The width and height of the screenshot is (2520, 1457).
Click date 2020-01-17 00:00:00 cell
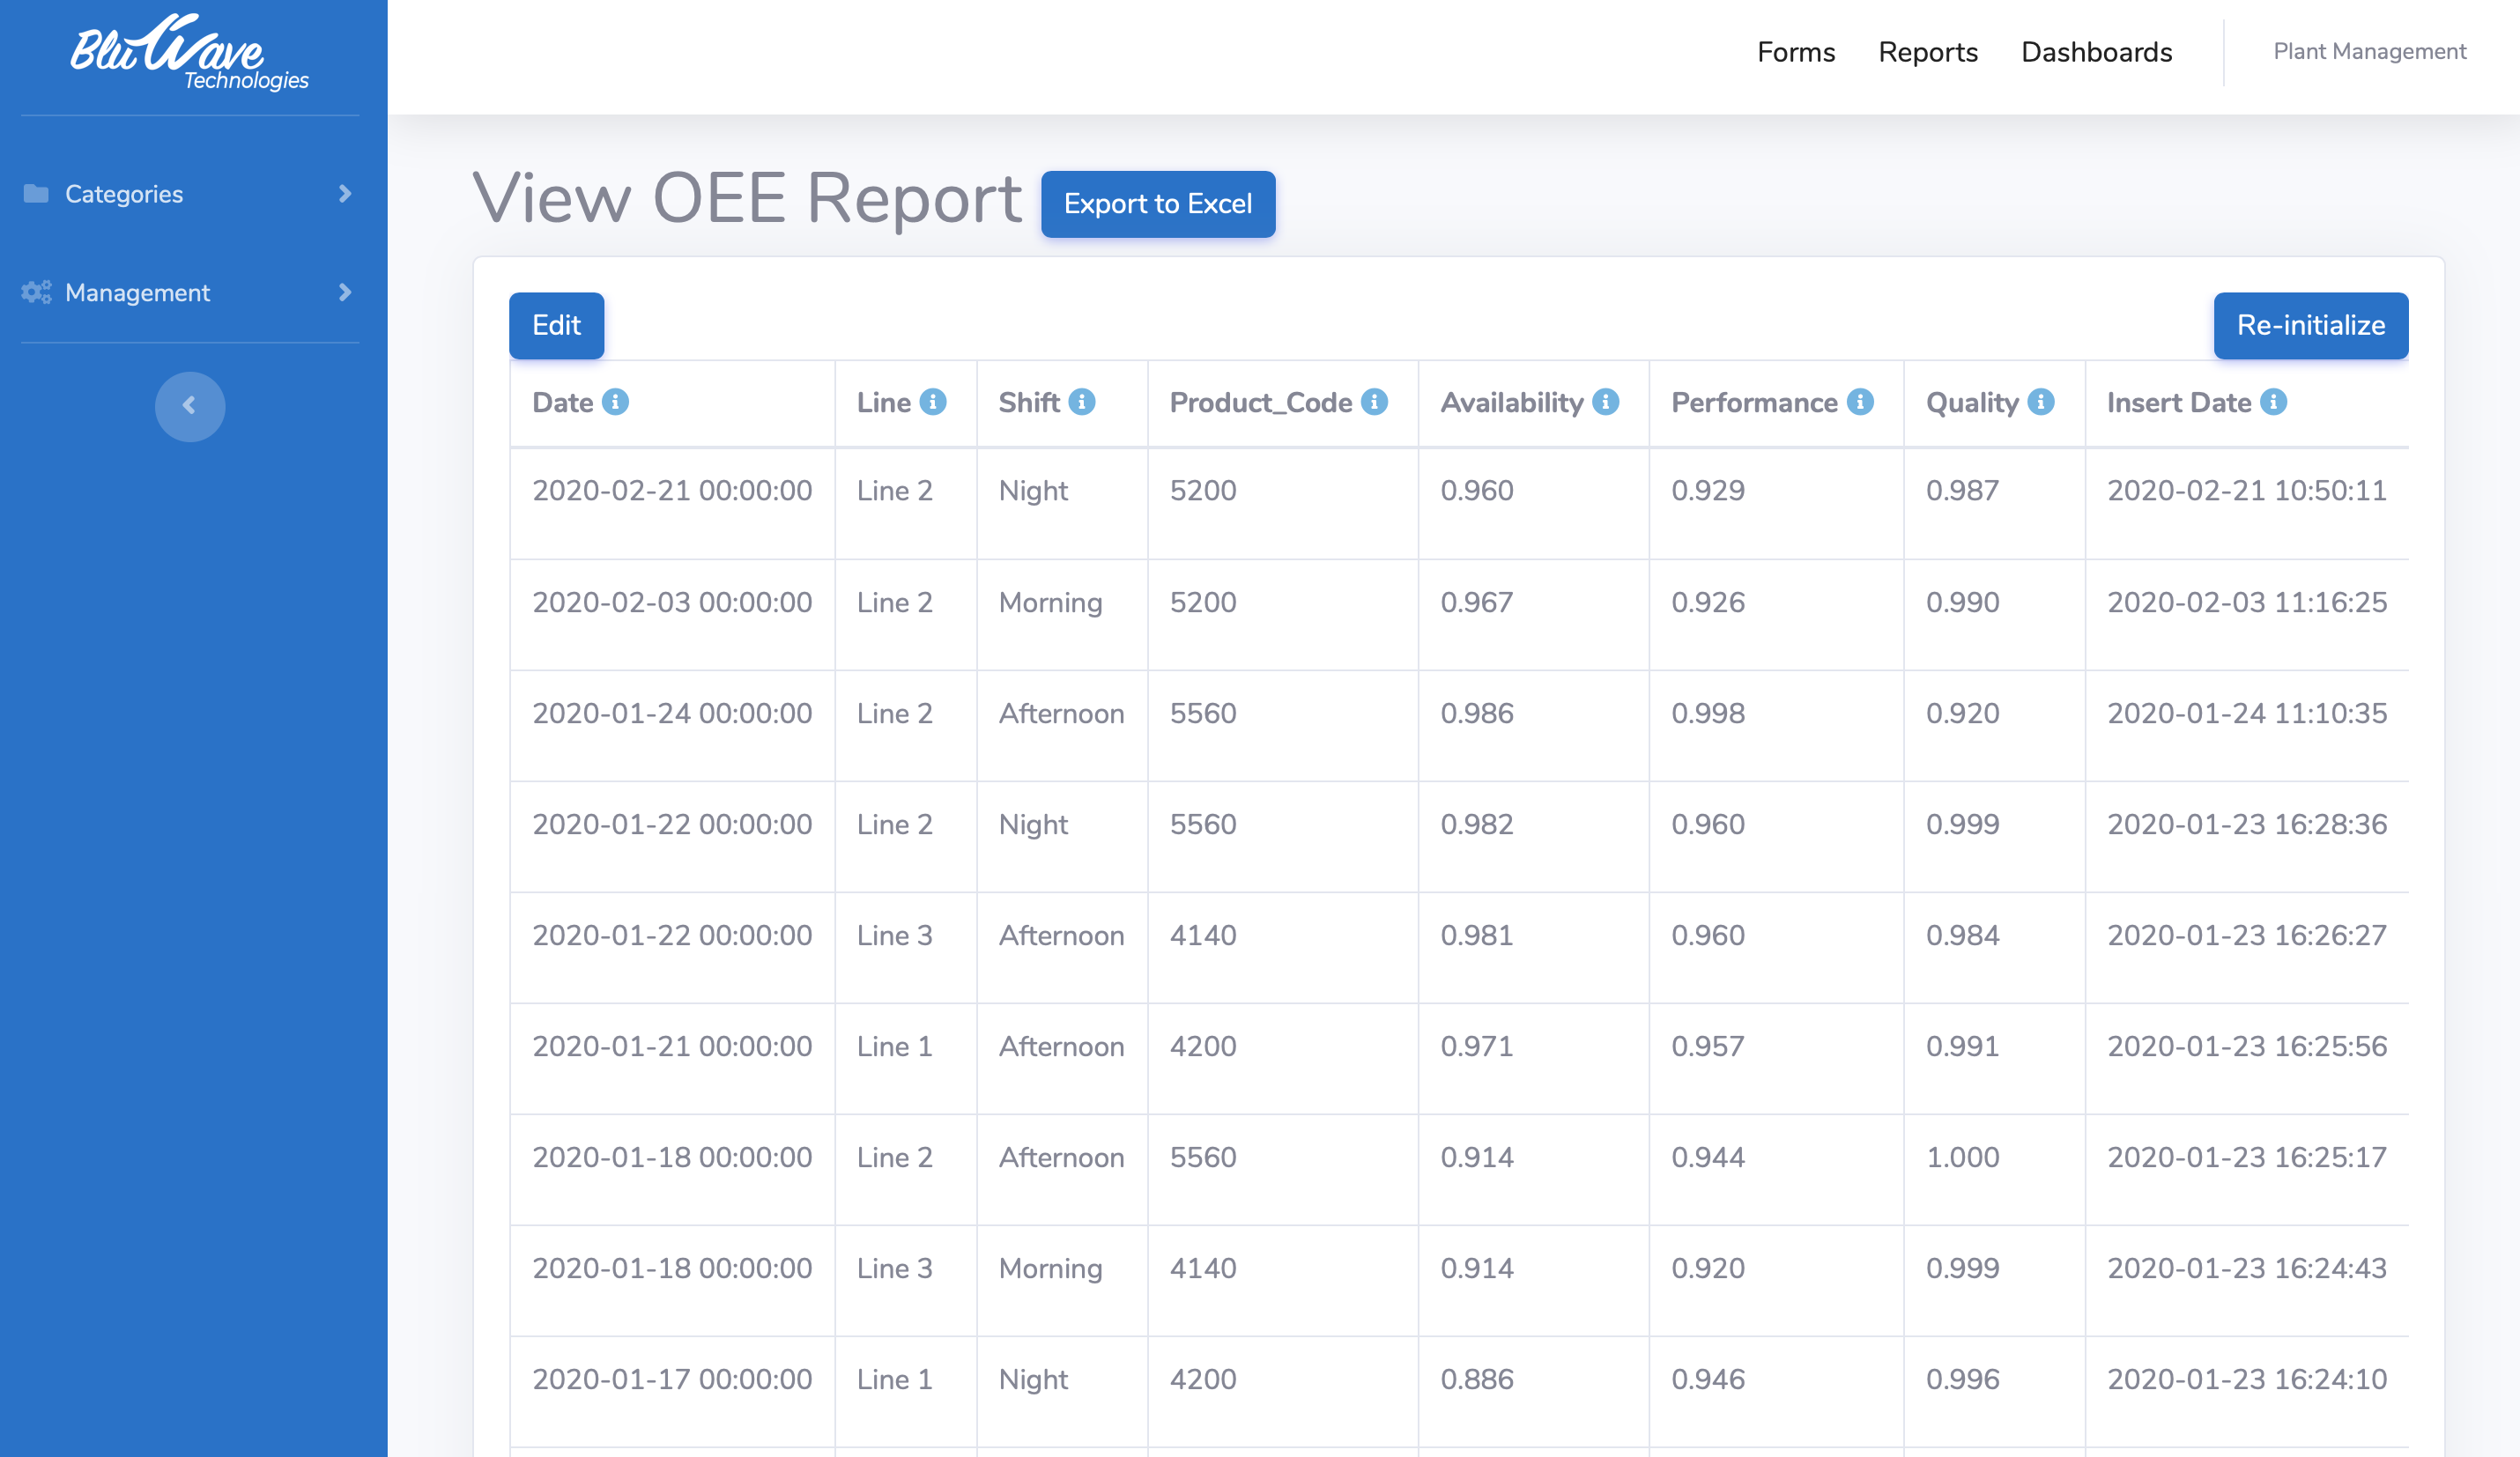tap(672, 1379)
